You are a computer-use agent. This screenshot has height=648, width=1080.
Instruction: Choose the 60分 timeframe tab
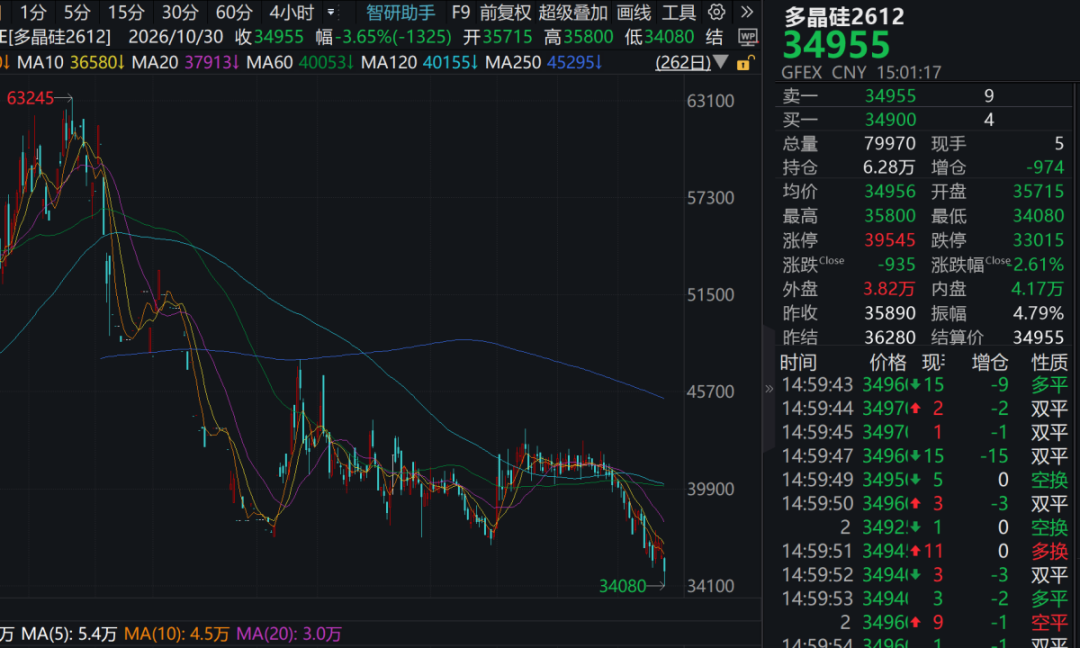click(233, 12)
